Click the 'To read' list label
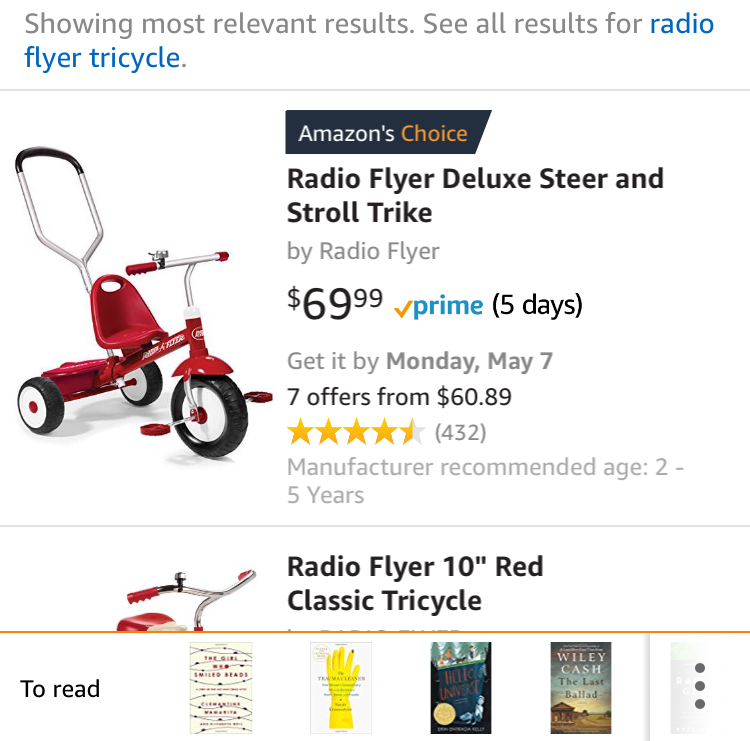This screenshot has height=741, width=750. [60, 689]
